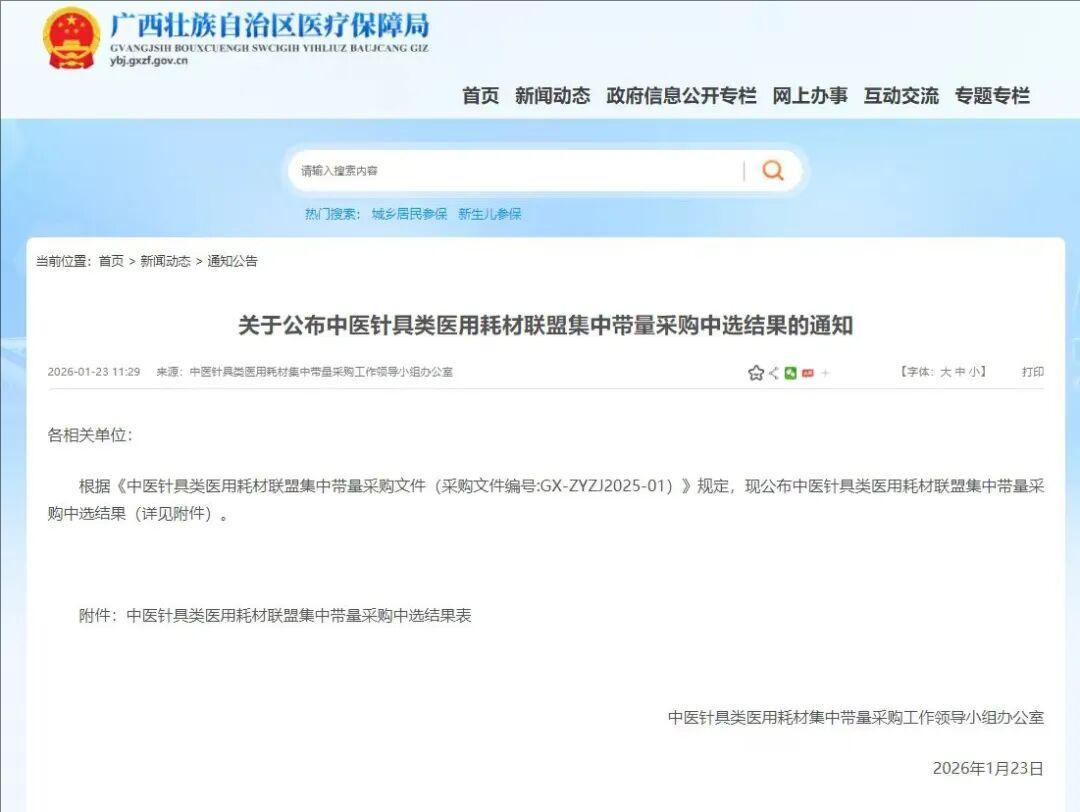Click hot search term 城乡居民参保

pyautogui.click(x=409, y=214)
